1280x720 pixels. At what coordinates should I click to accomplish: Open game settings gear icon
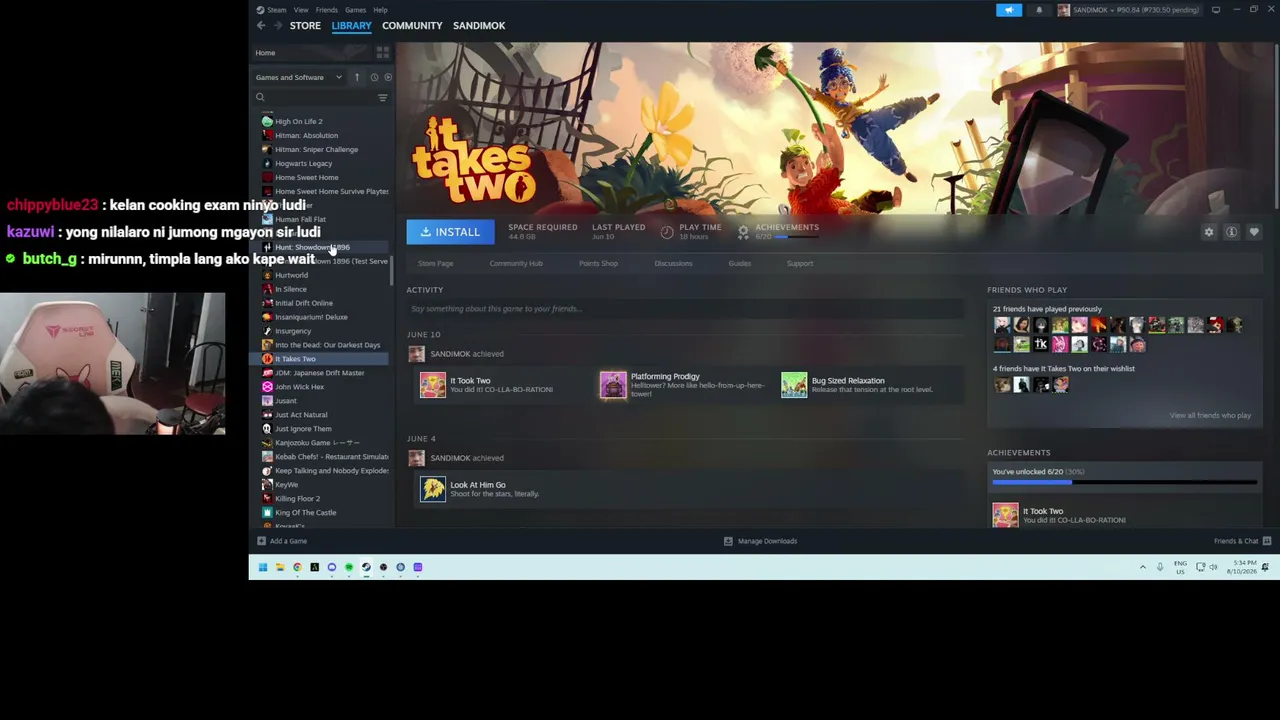pos(1209,232)
